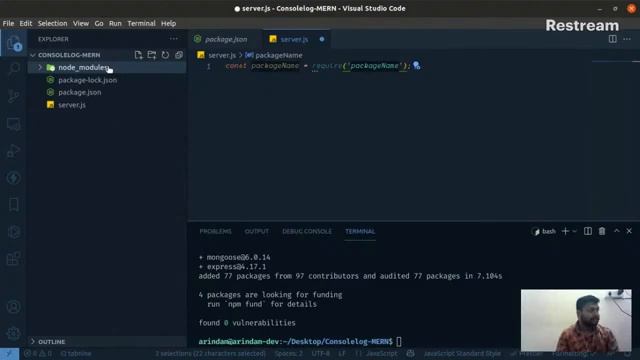Open the Help menu

pyautogui.click(x=168, y=23)
